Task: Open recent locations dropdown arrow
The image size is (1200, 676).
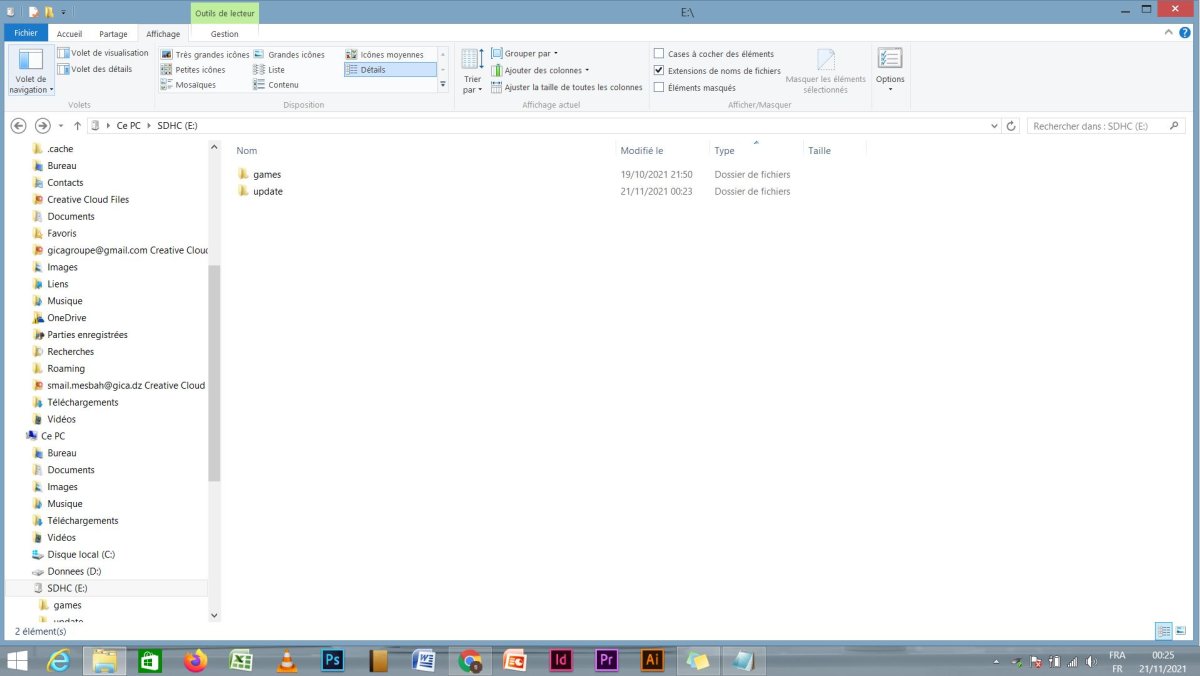Action: pyautogui.click(x=61, y=126)
